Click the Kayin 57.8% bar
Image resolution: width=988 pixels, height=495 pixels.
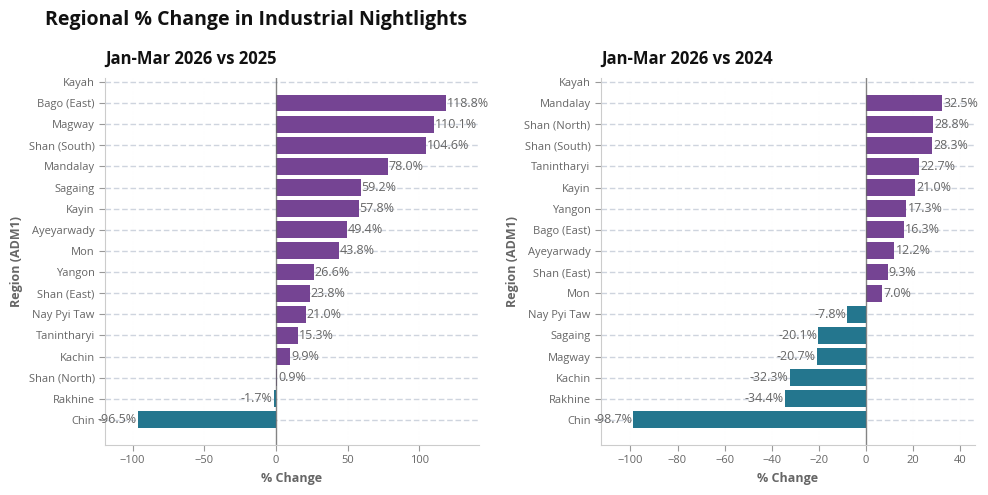[317, 208]
